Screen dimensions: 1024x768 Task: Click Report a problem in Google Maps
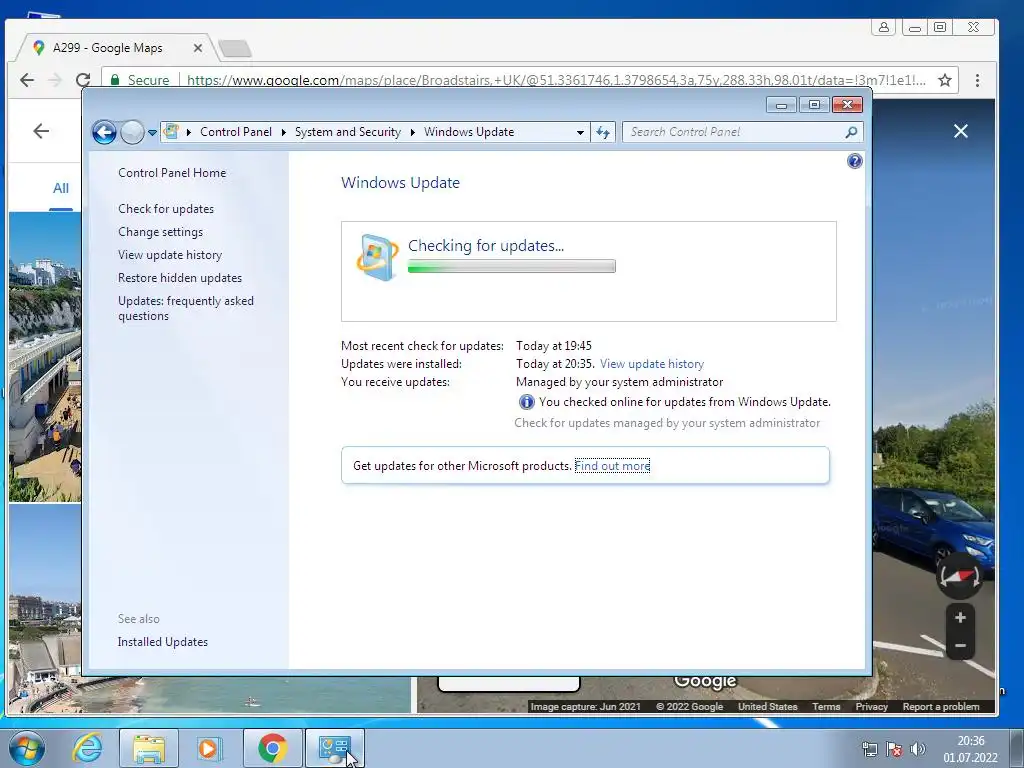click(x=940, y=707)
